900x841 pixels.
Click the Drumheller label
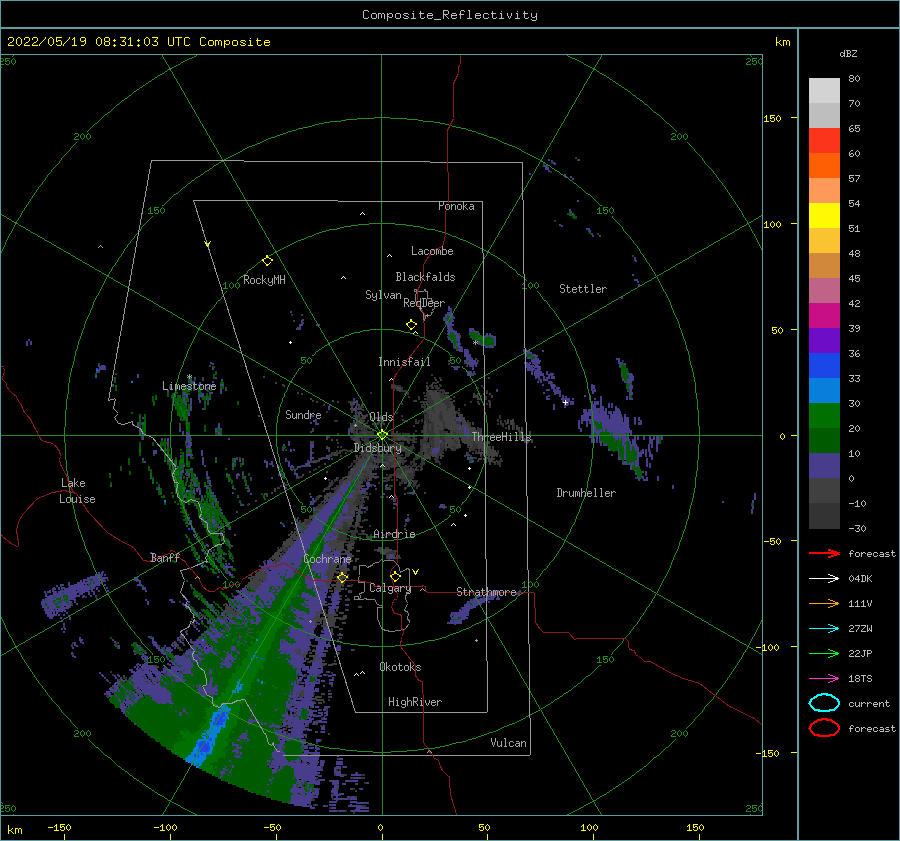click(x=586, y=493)
